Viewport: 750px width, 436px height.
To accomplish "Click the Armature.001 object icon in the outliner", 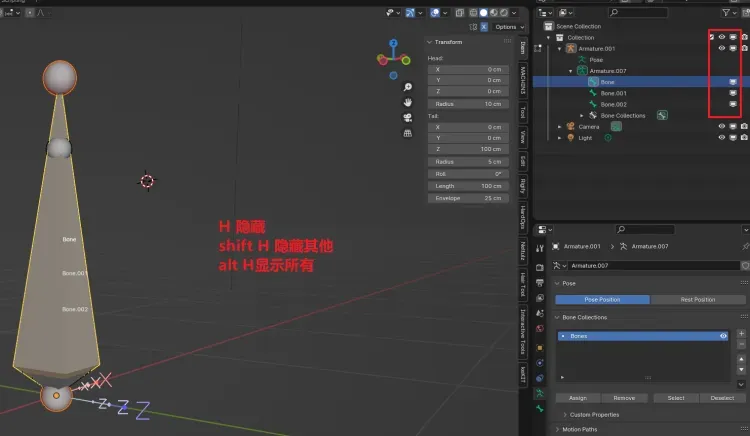I will 570,48.
